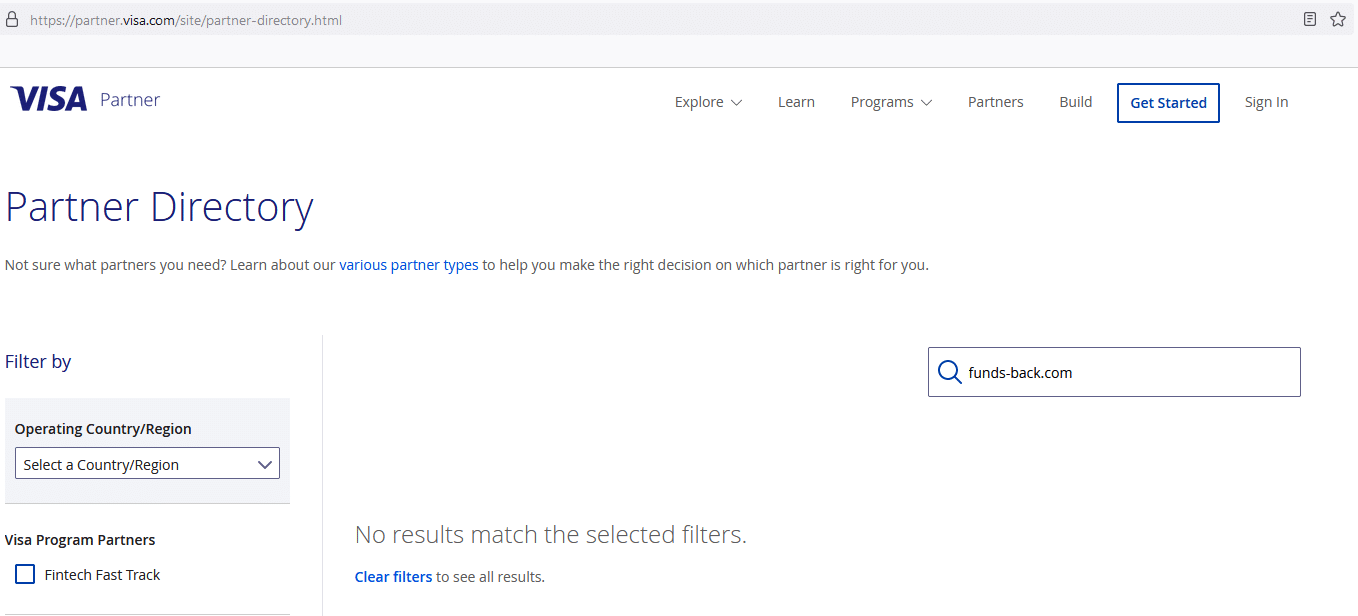Image resolution: width=1358 pixels, height=616 pixels.
Task: Click the Partner Directory heading
Action: (x=159, y=207)
